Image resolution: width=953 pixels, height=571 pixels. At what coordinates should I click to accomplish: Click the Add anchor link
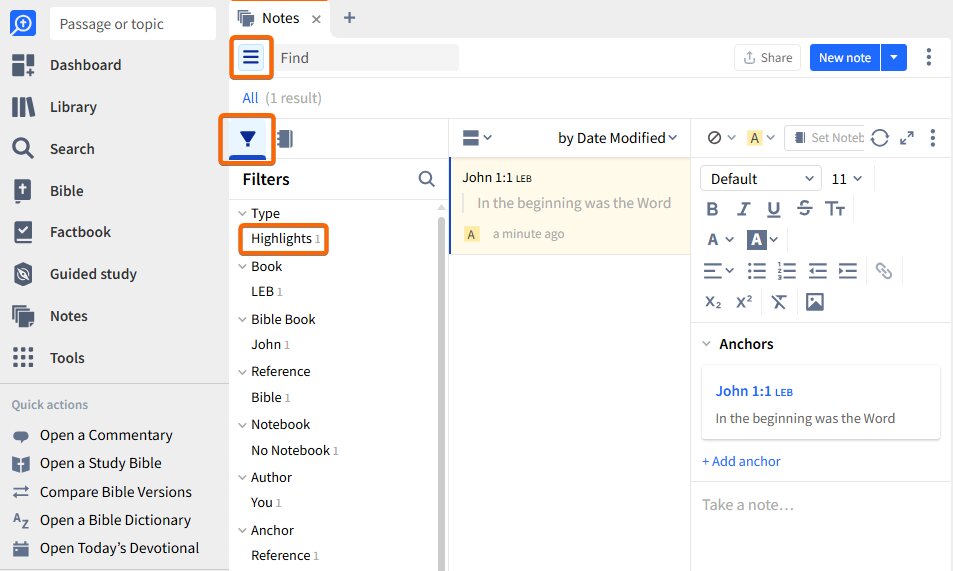click(x=741, y=462)
